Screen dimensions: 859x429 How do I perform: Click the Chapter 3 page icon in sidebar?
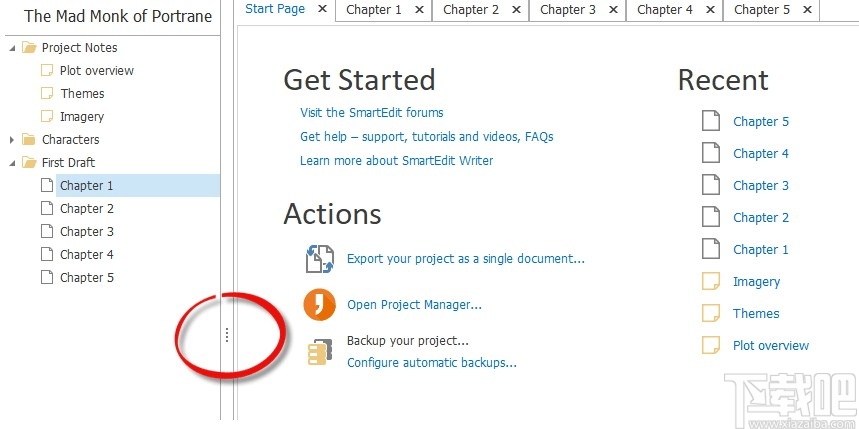pyautogui.click(x=46, y=232)
